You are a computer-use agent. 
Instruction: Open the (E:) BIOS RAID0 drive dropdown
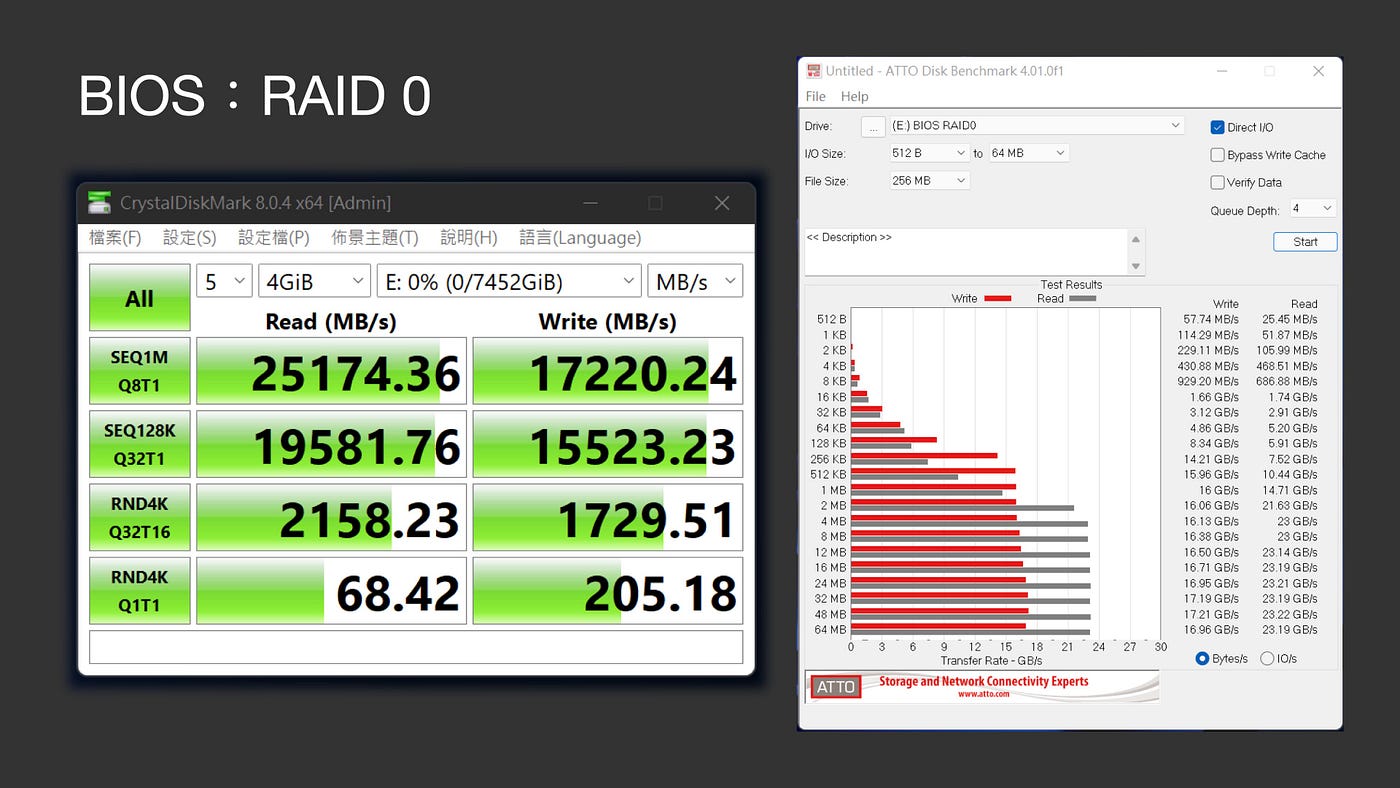[1037, 126]
